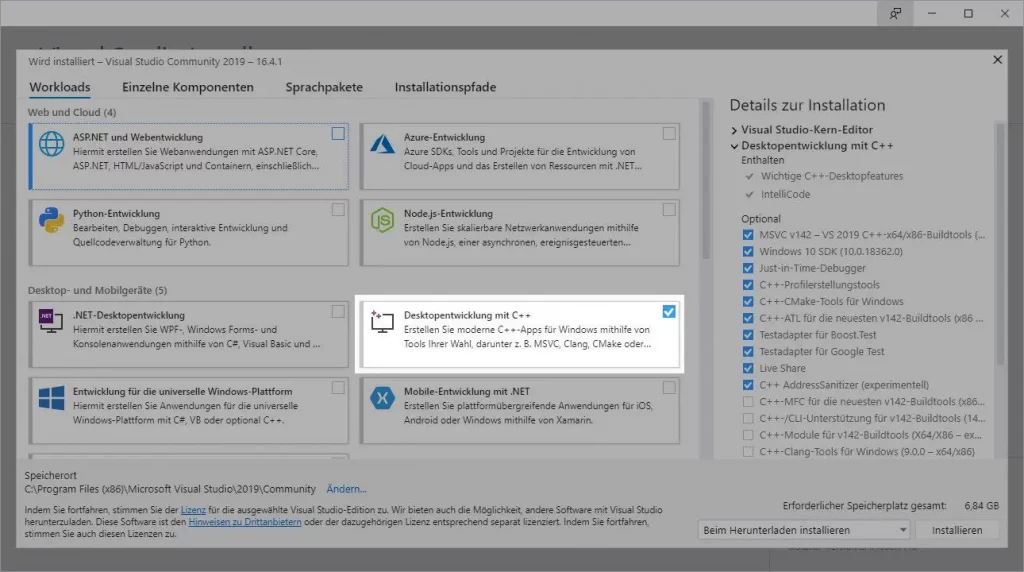Image resolution: width=1024 pixels, height=572 pixels.
Task: Close the installer dialog with X
Action: 997,60
